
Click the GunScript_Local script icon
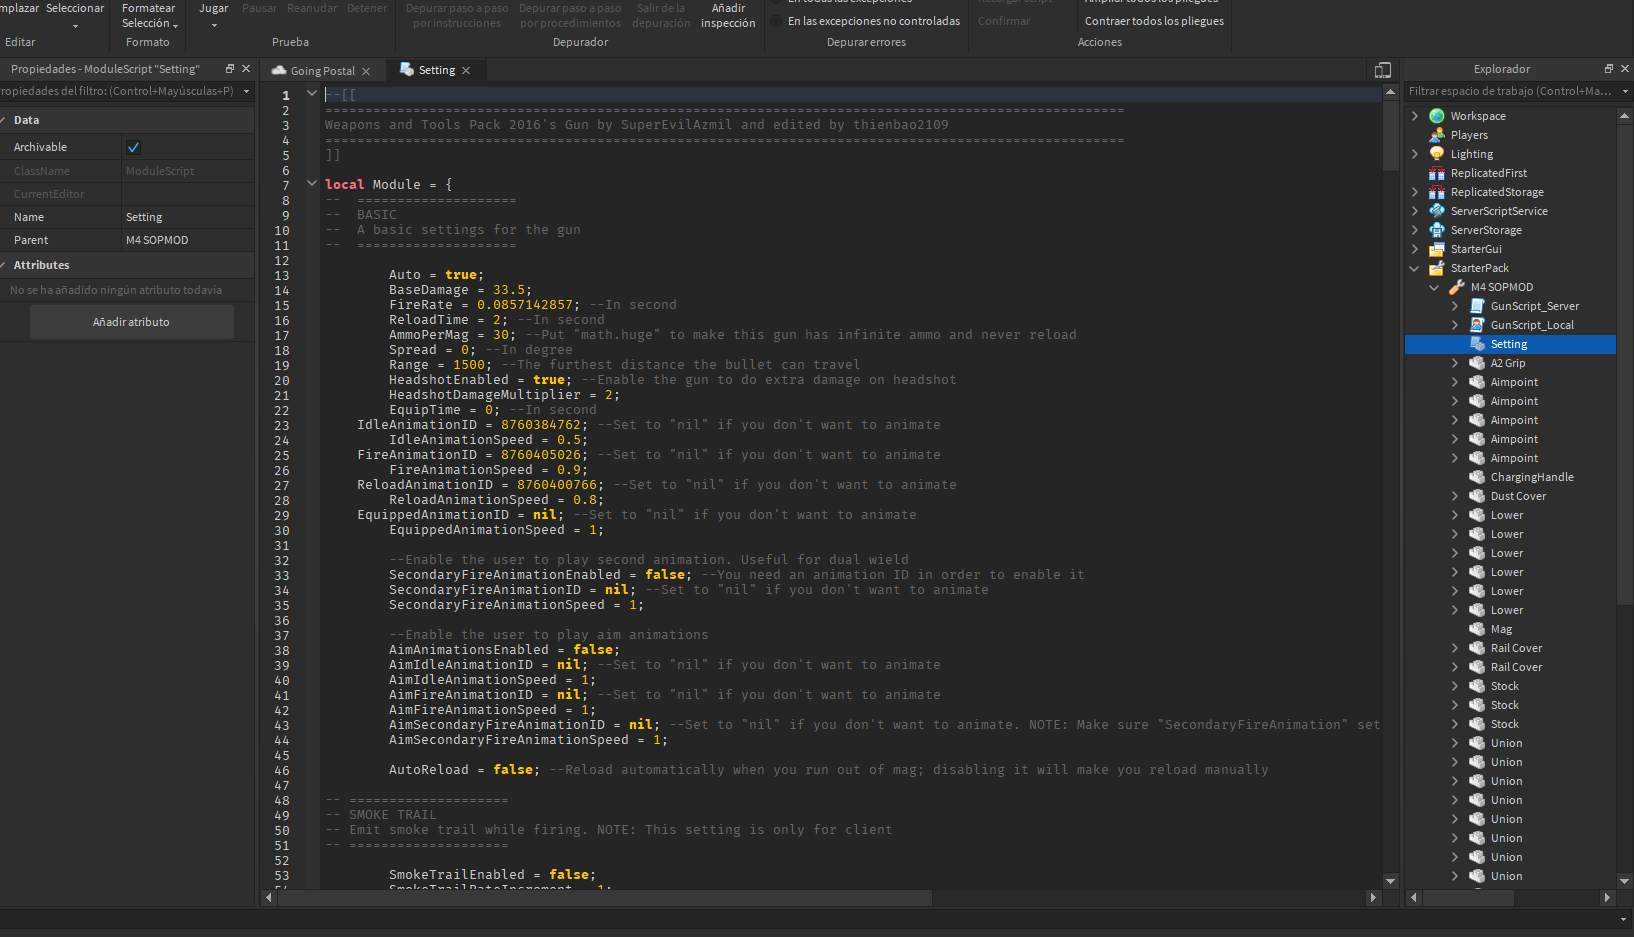[1477, 325]
